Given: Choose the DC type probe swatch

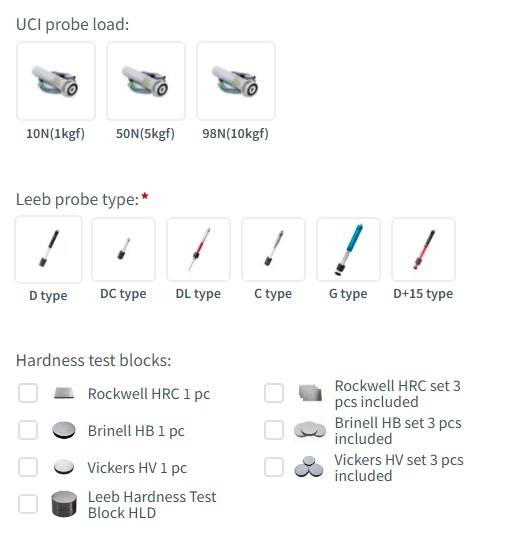Looking at the screenshot, I should coord(123,250).
